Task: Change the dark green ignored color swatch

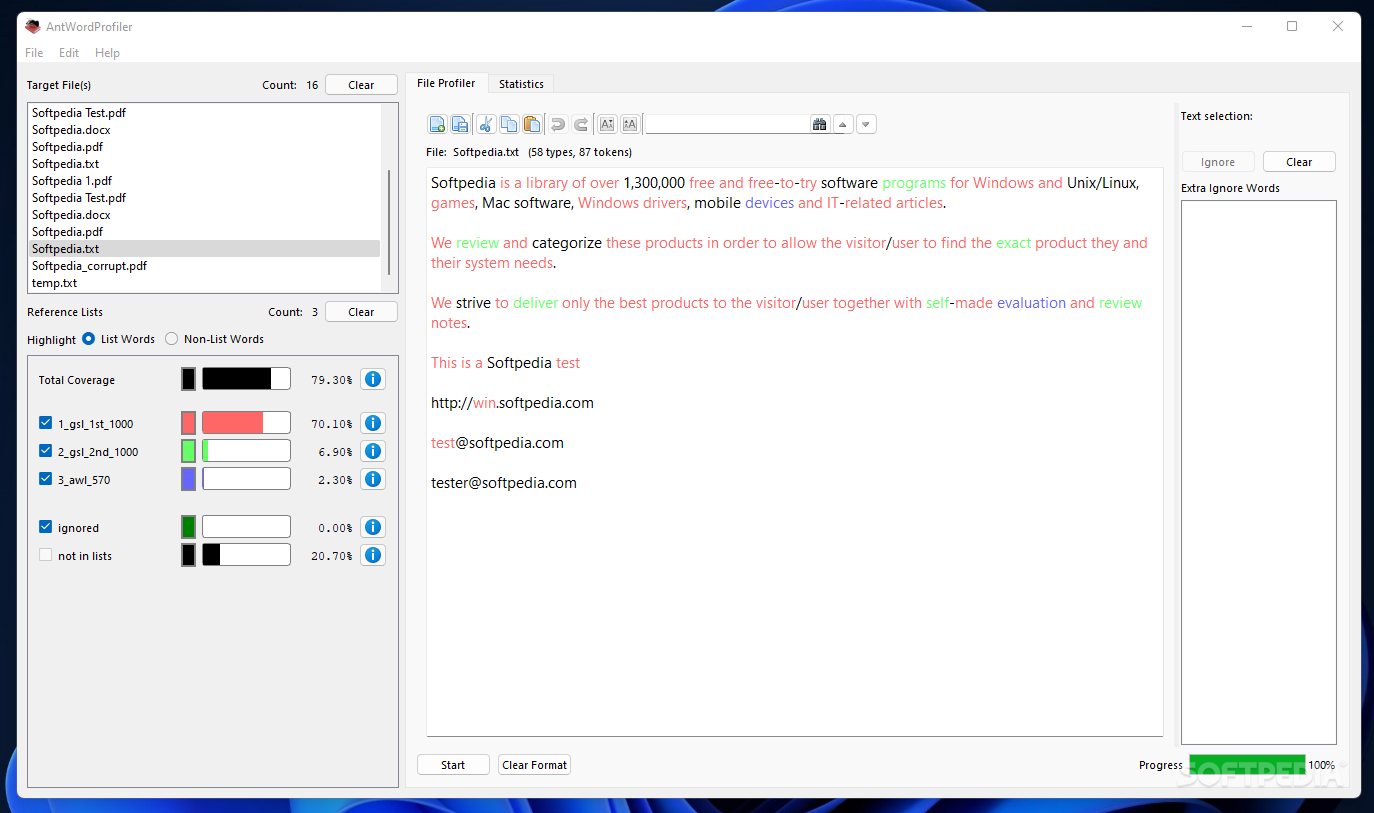Action: (x=188, y=527)
